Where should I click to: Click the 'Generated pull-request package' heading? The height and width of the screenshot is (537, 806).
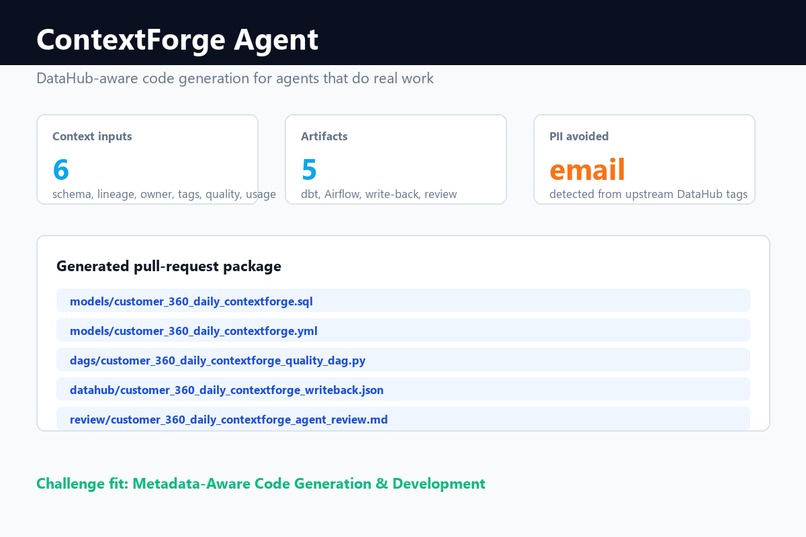tap(169, 266)
